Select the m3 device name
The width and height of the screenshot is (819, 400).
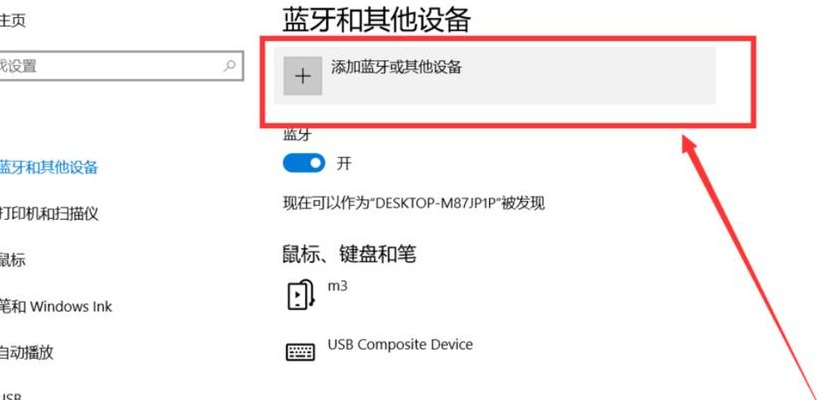pos(337,286)
